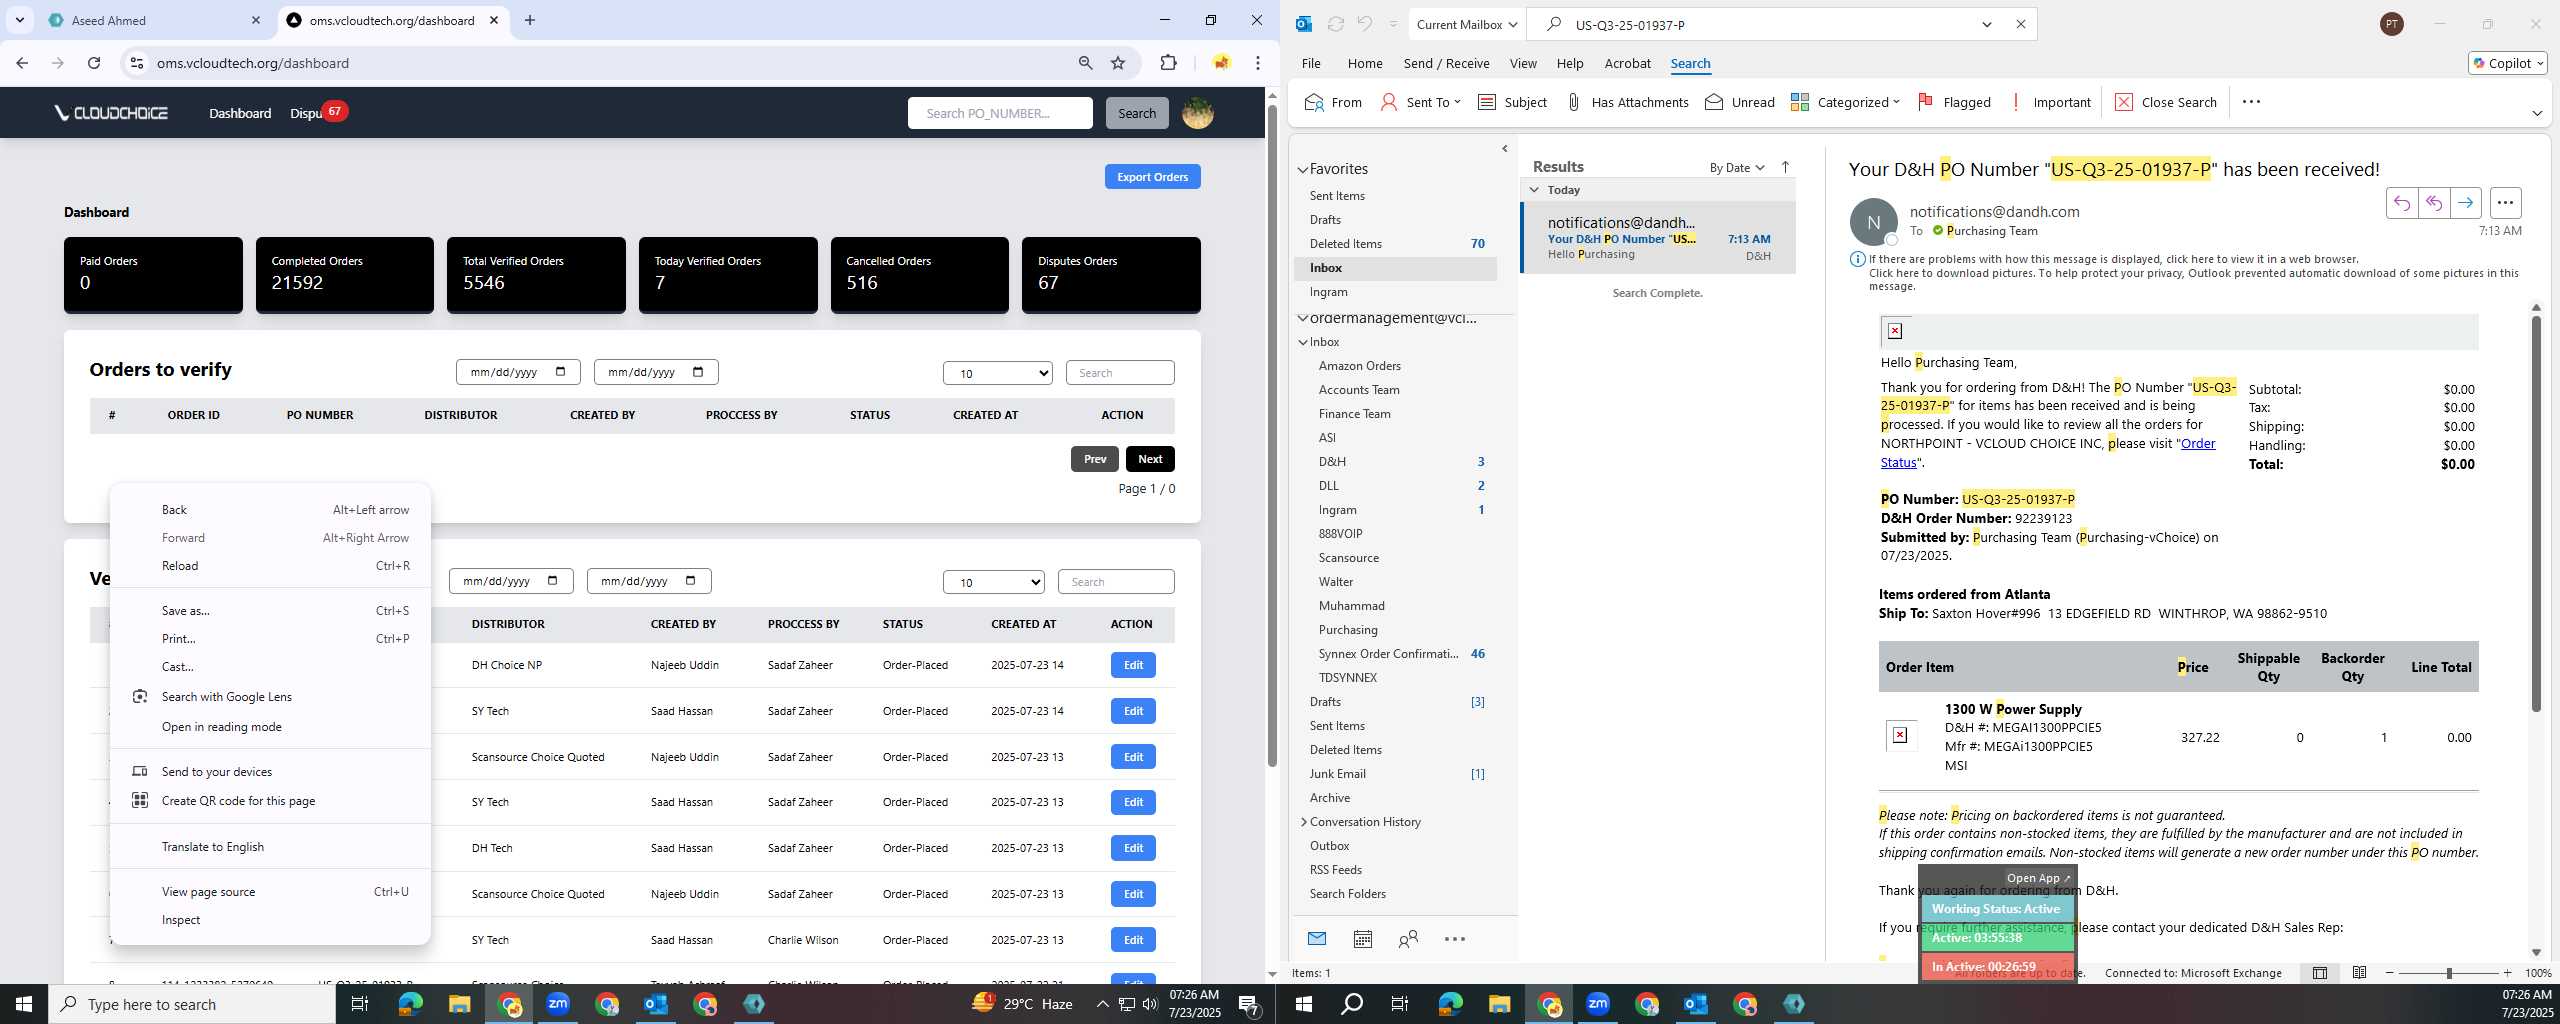Image resolution: width=2560 pixels, height=1024 pixels.
Task: Expand Outlook ribbon collapse chevron
Action: pos(2537,113)
